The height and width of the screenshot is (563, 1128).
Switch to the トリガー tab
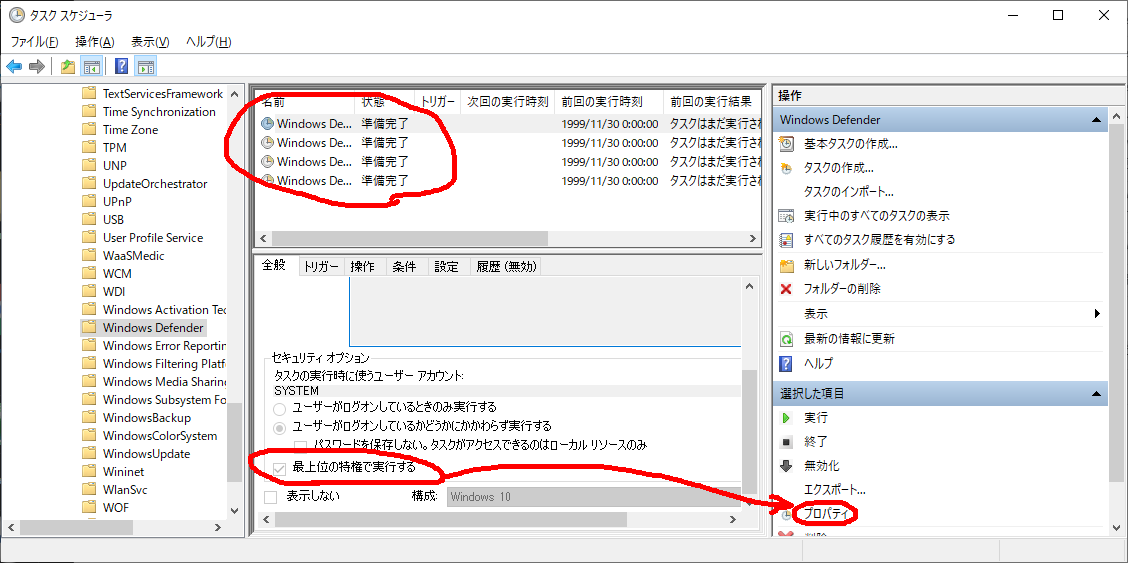pos(321,267)
